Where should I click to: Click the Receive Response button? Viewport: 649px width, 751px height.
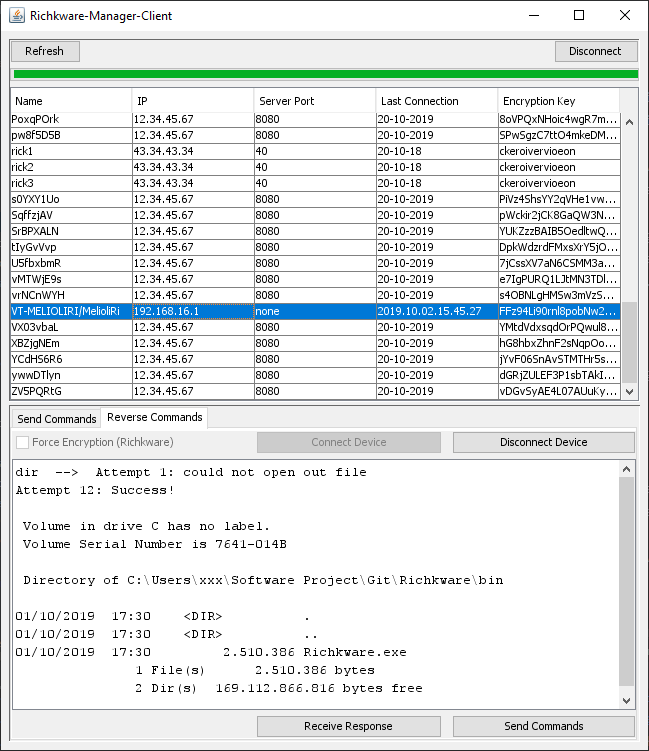pos(349,726)
